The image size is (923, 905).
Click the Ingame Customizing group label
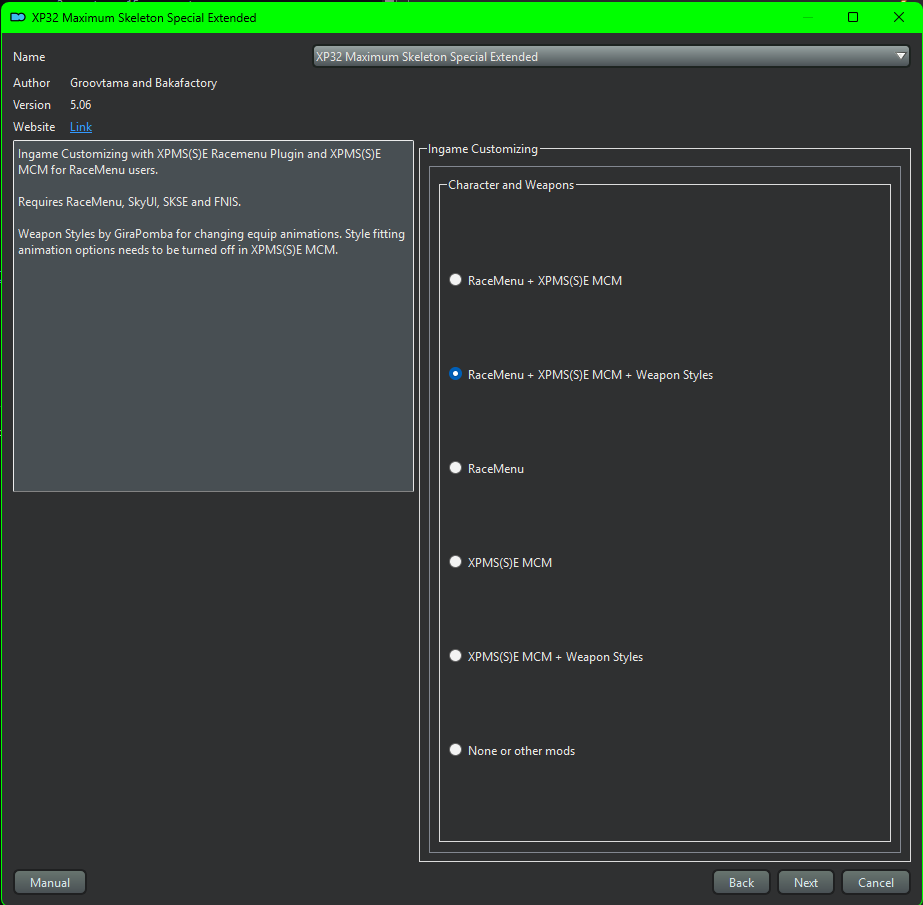tap(483, 149)
